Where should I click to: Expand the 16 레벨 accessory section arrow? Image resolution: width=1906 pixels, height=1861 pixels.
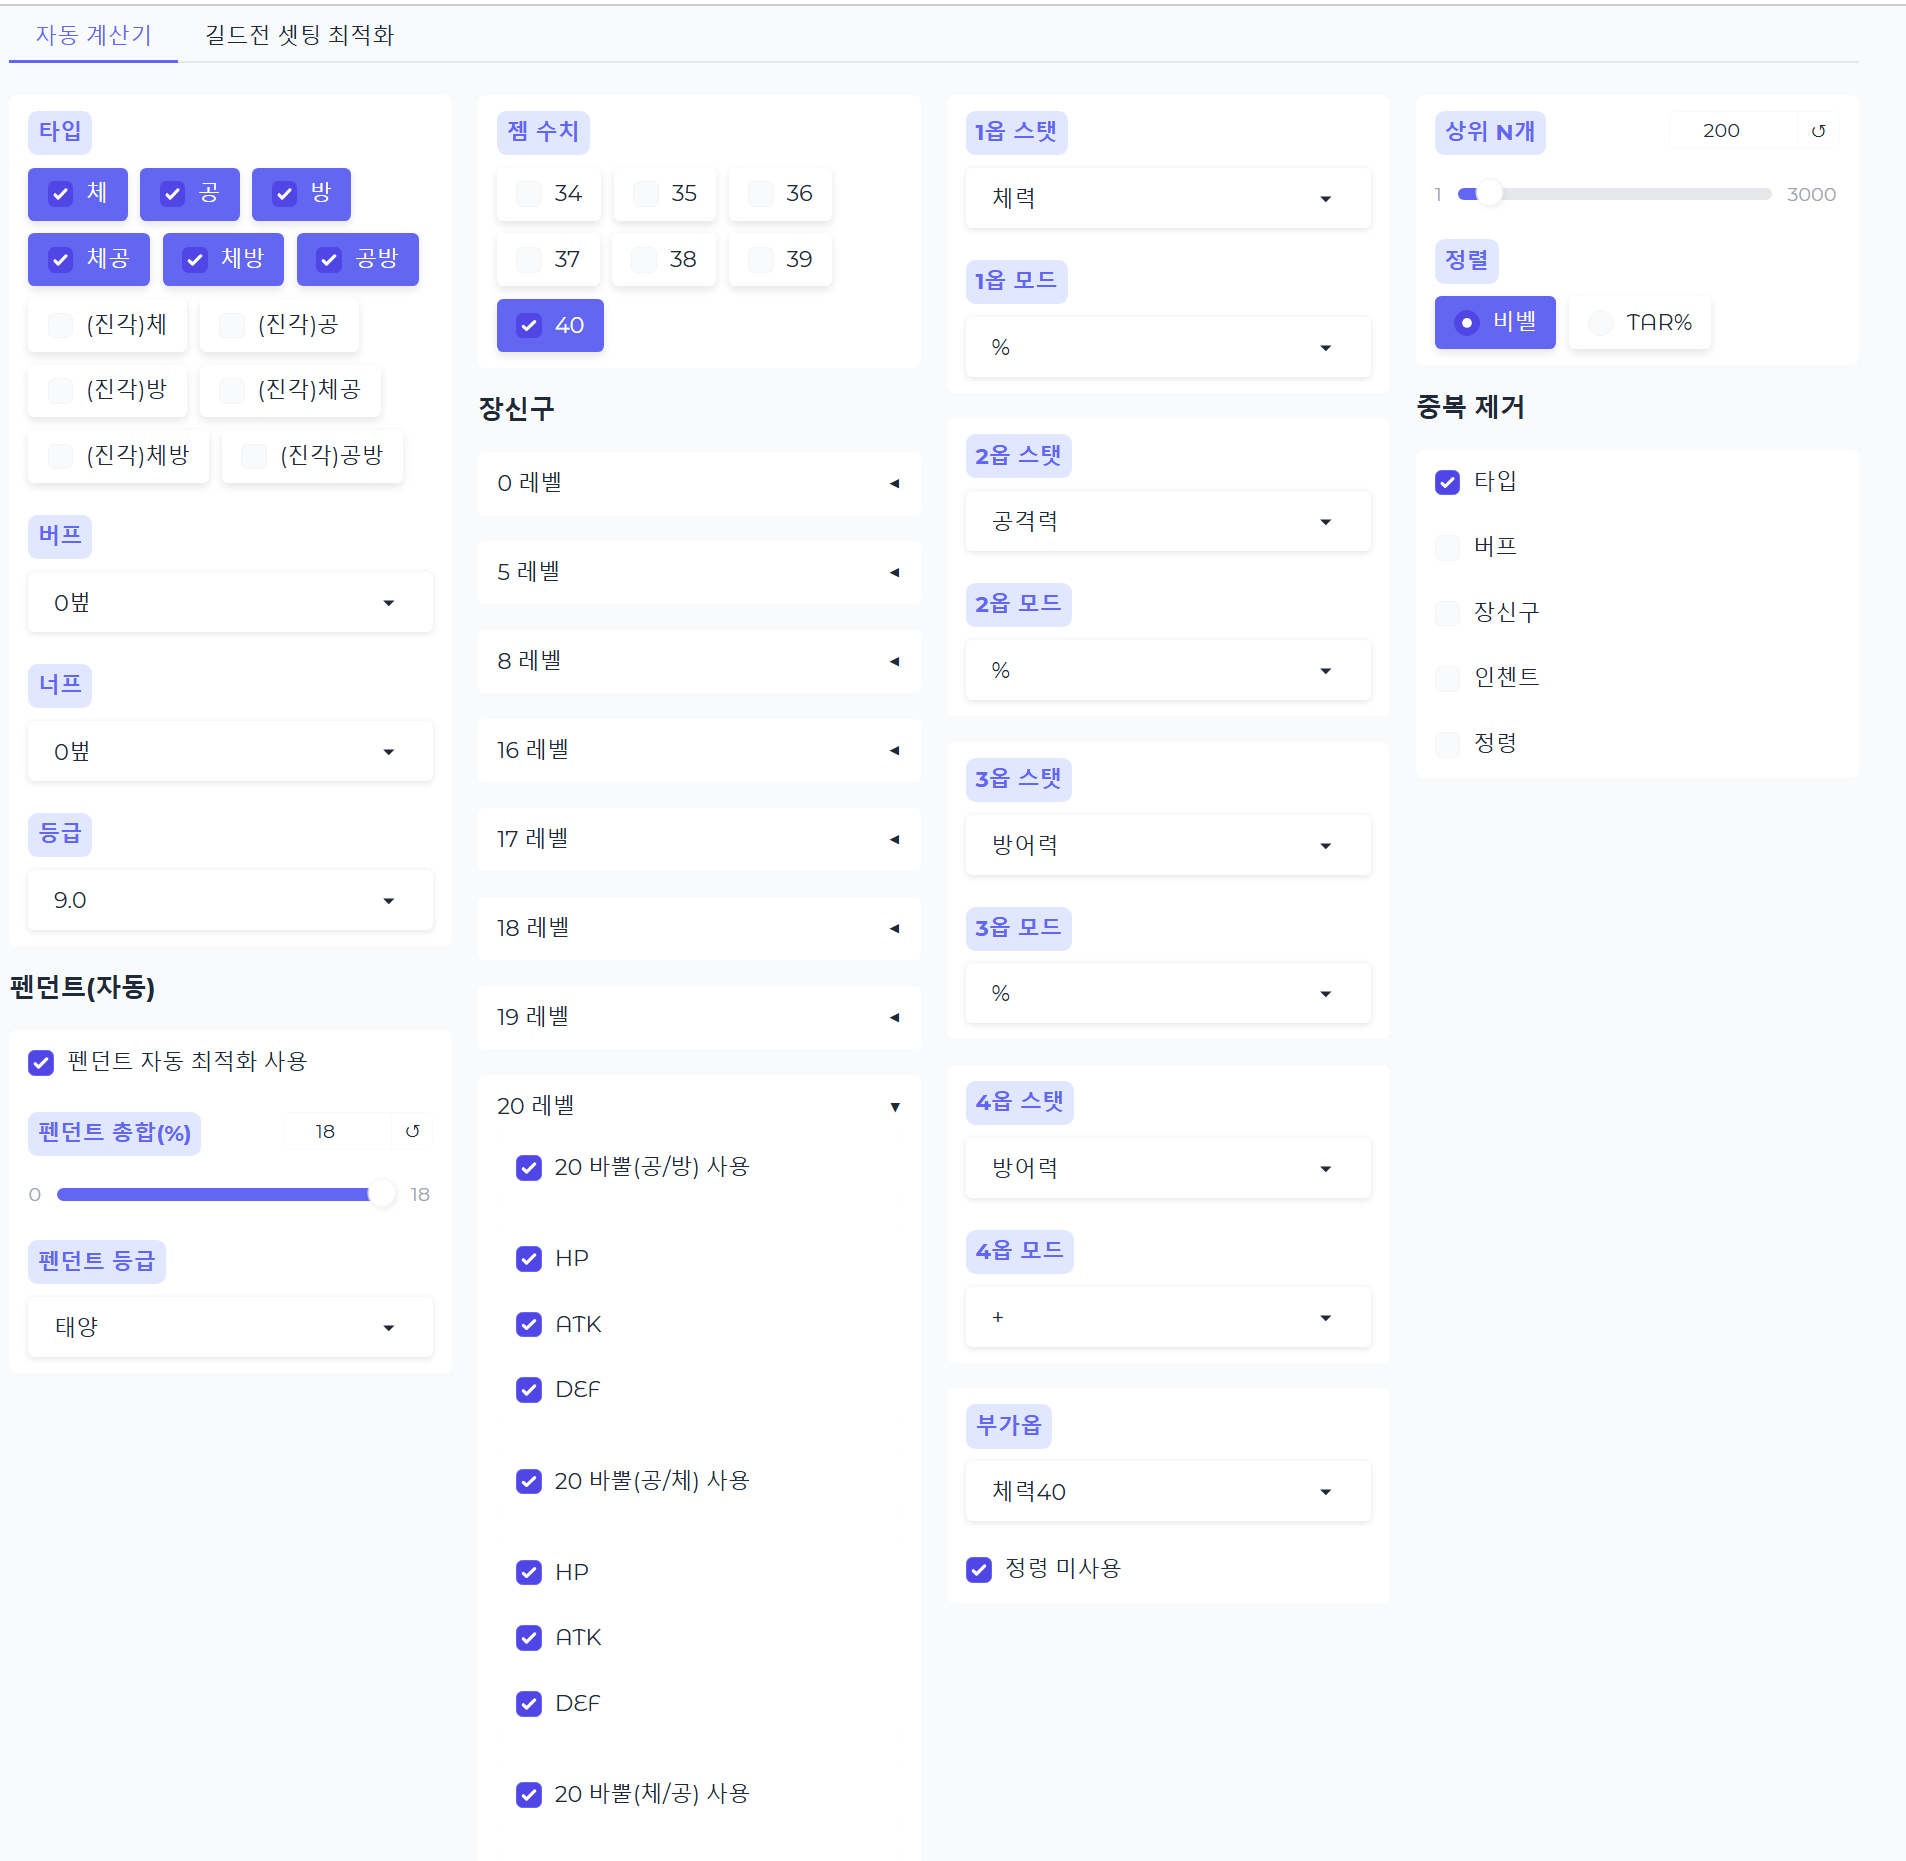point(894,750)
